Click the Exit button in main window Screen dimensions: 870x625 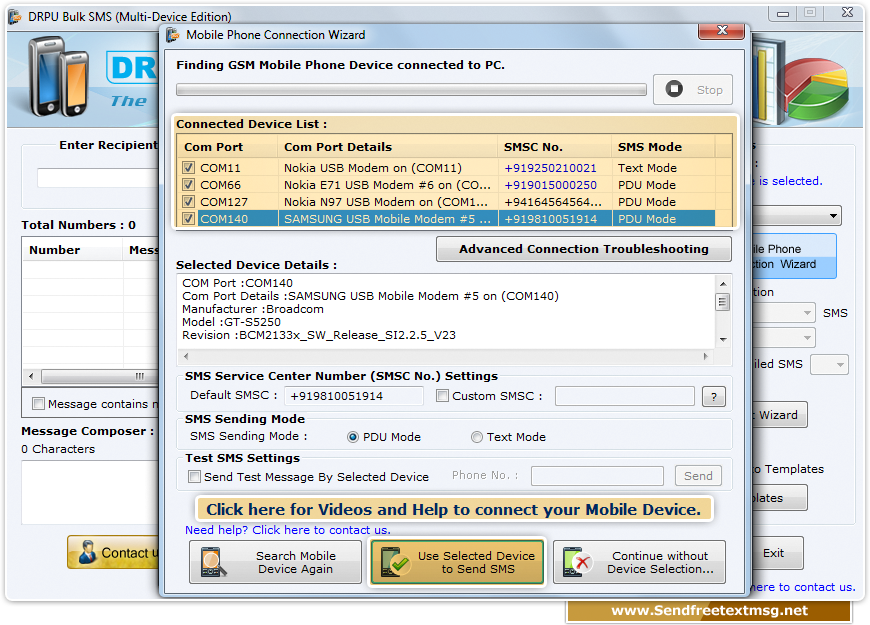(777, 553)
